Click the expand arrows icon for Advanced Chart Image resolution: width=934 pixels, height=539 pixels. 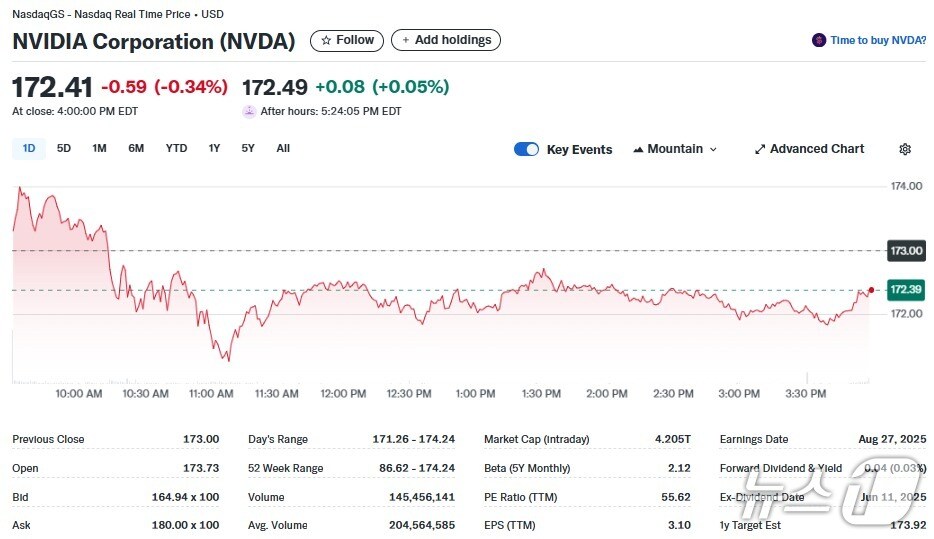tap(760, 149)
